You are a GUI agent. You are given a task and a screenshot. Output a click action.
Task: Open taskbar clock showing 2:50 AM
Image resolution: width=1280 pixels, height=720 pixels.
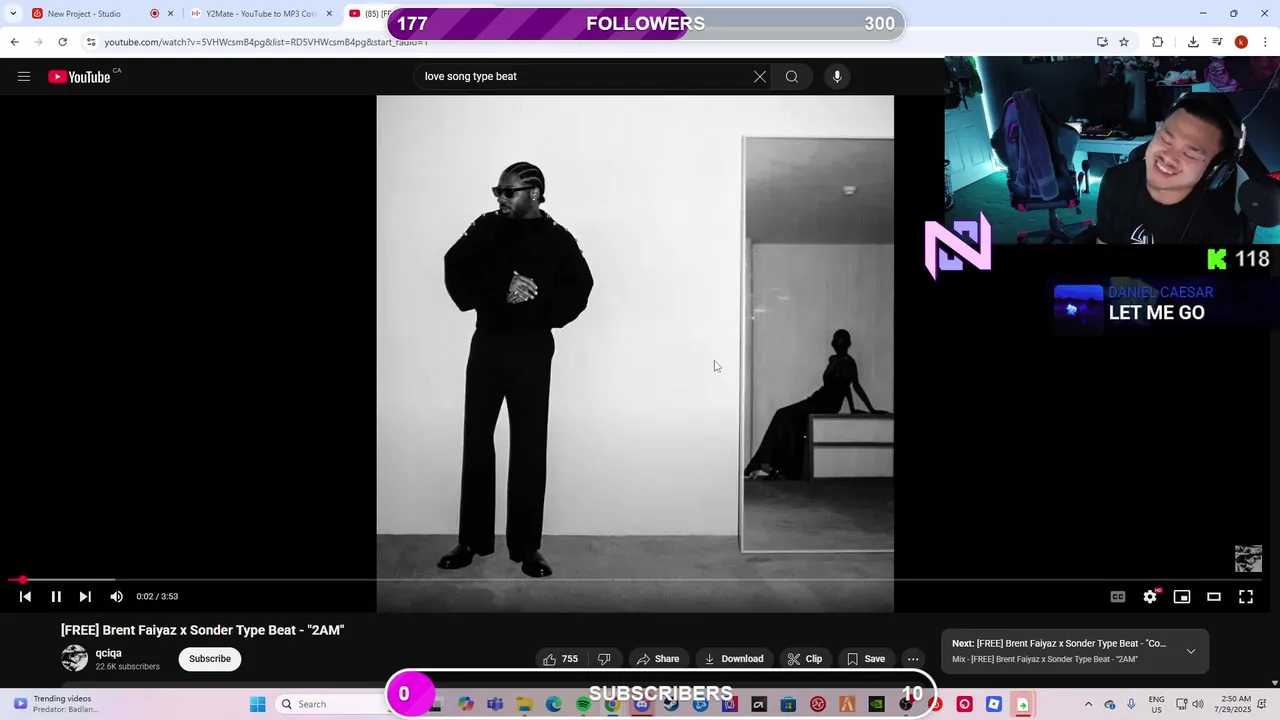click(x=1235, y=704)
